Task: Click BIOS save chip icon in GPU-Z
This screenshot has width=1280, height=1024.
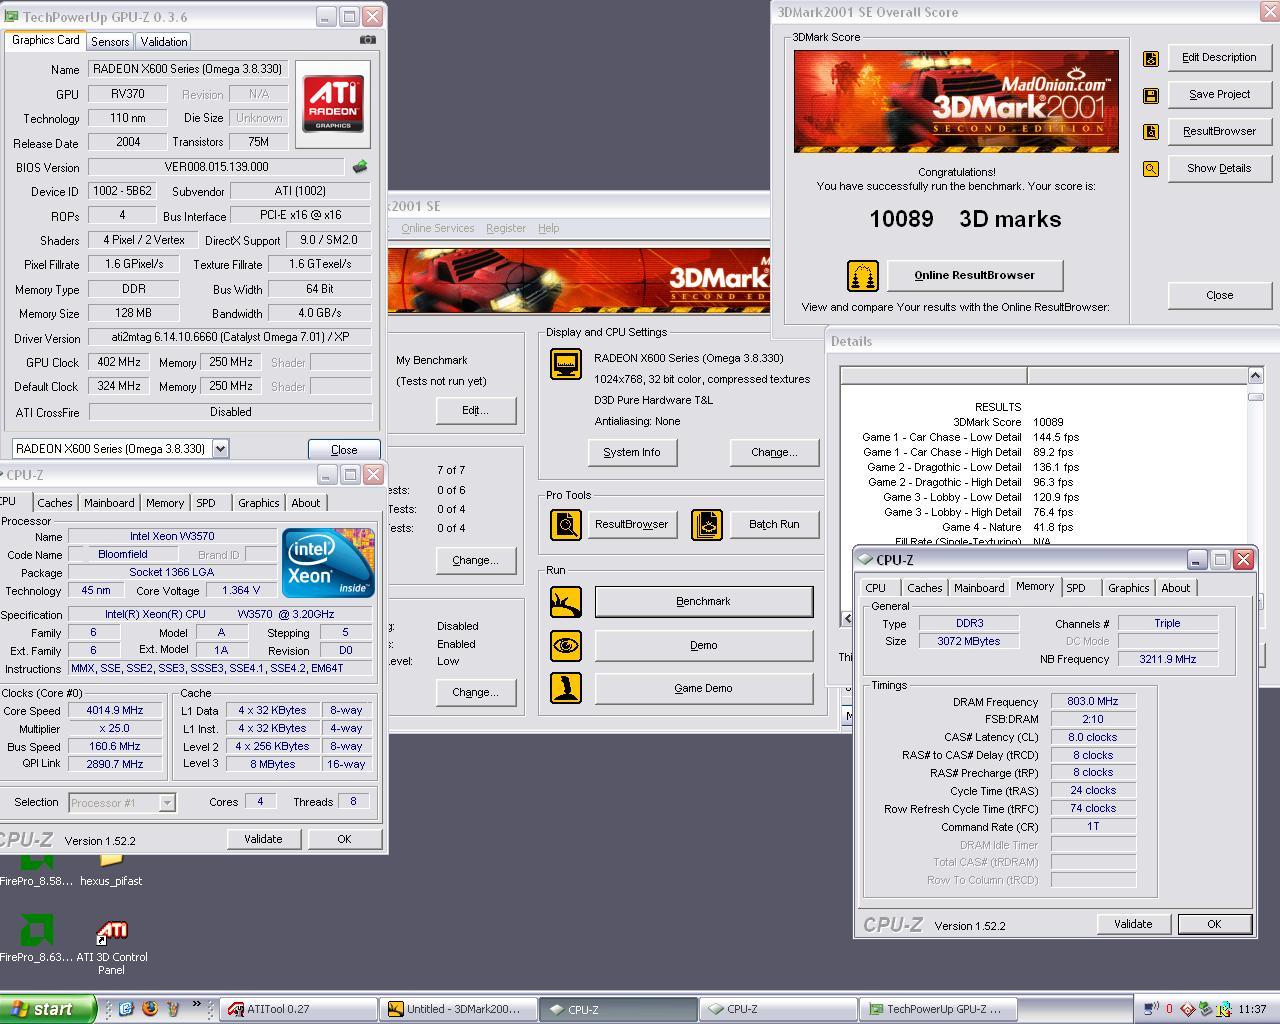Action: (360, 167)
